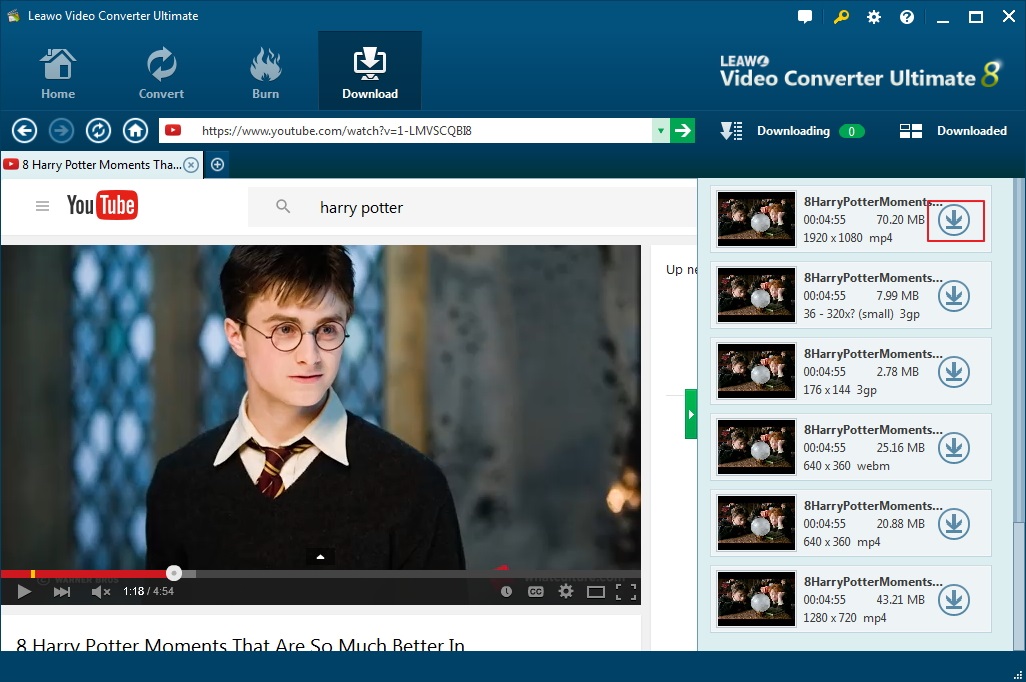The width and height of the screenshot is (1026, 682).
Task: Open the feedback chat bubble icon
Action: (805, 17)
